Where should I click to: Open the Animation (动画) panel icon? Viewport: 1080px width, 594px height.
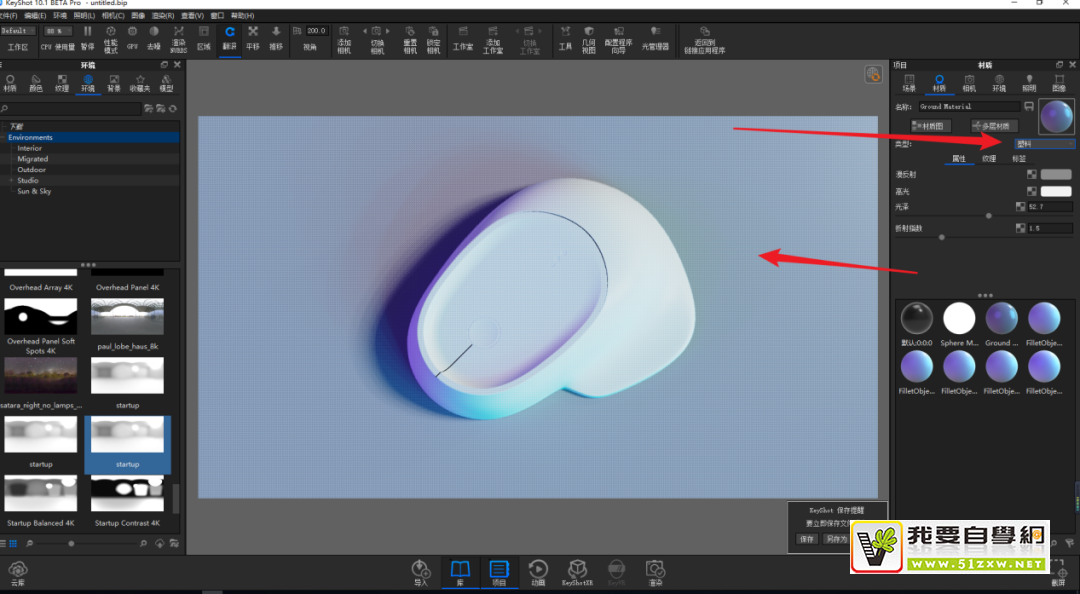[x=538, y=572]
